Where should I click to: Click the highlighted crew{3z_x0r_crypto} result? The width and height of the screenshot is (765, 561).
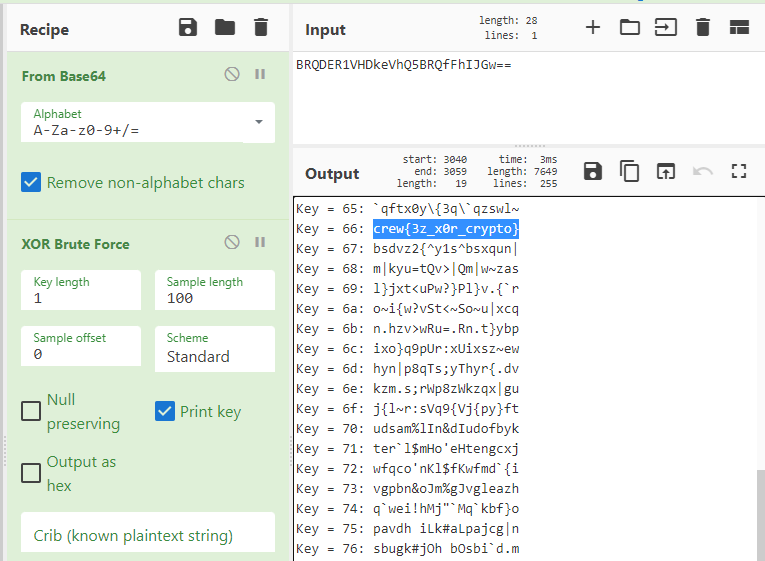point(445,229)
